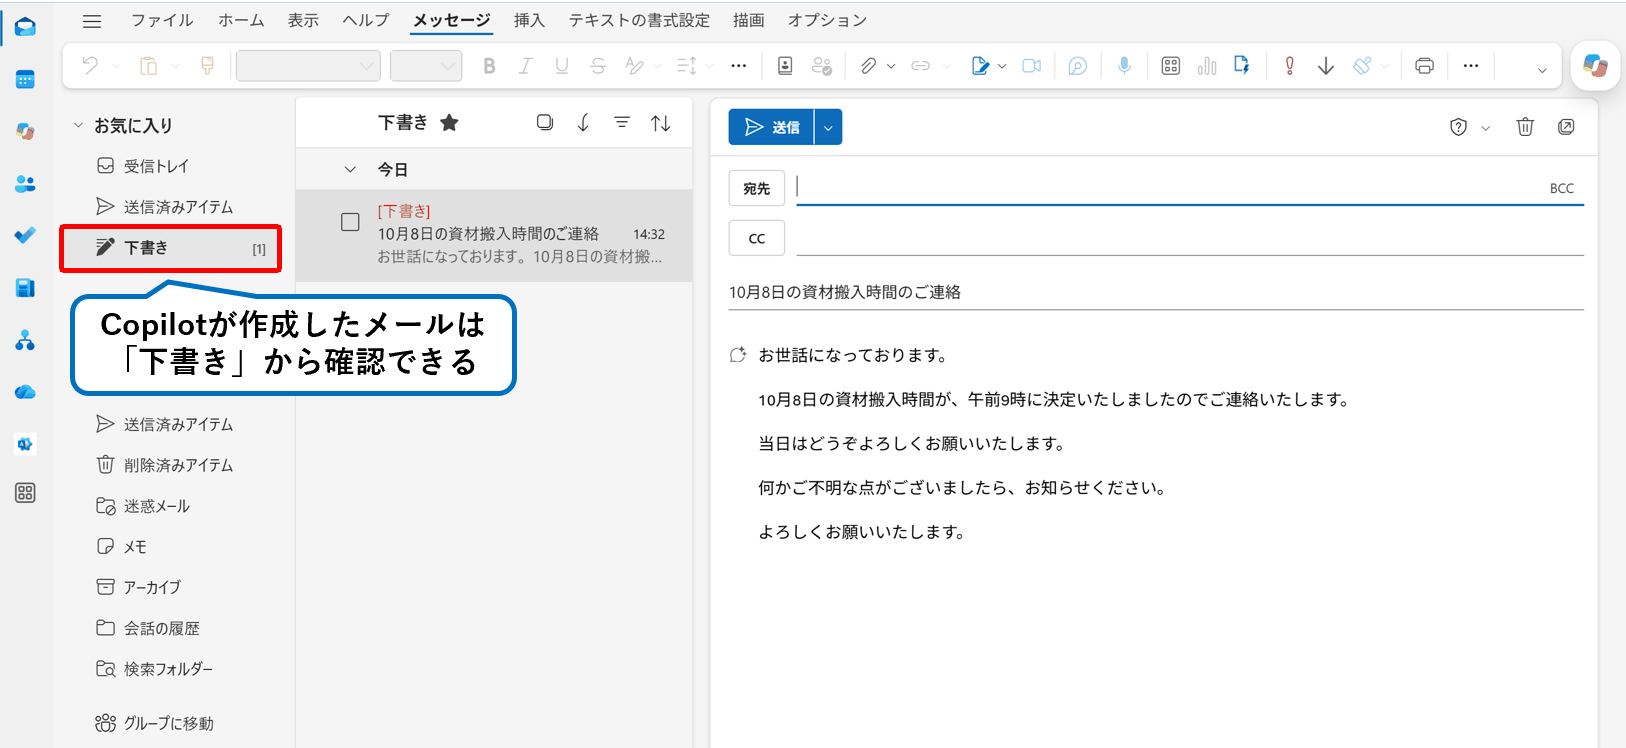Collapse the 今日 group in the message list
Image resolution: width=1626 pixels, height=748 pixels.
tap(350, 170)
